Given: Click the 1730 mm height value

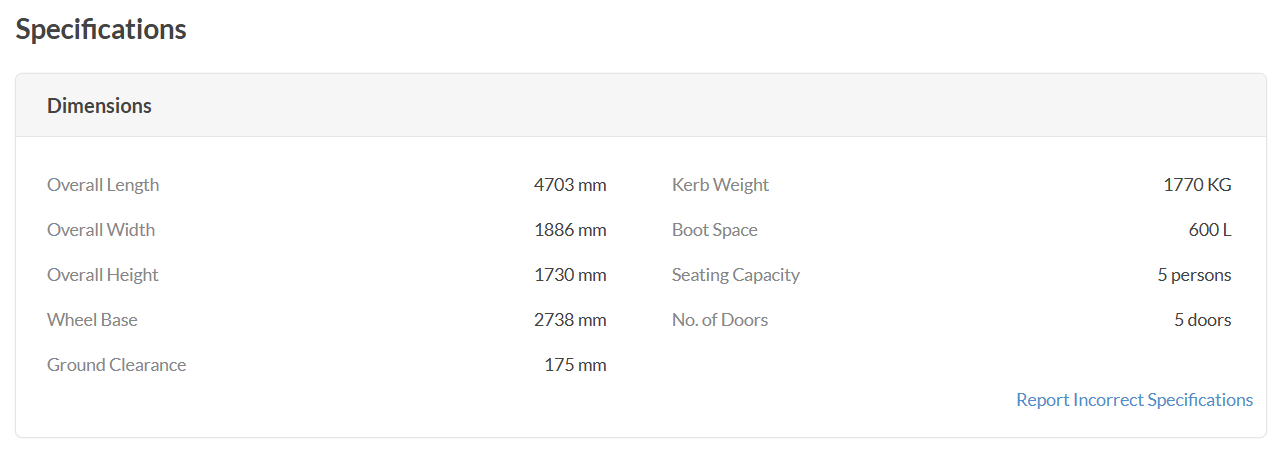Looking at the screenshot, I should 570,275.
